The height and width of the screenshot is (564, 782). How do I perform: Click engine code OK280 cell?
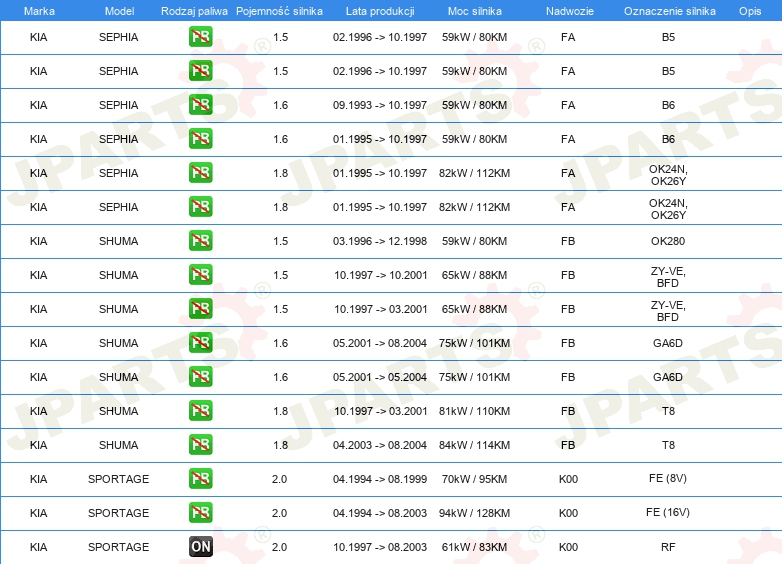click(x=668, y=241)
